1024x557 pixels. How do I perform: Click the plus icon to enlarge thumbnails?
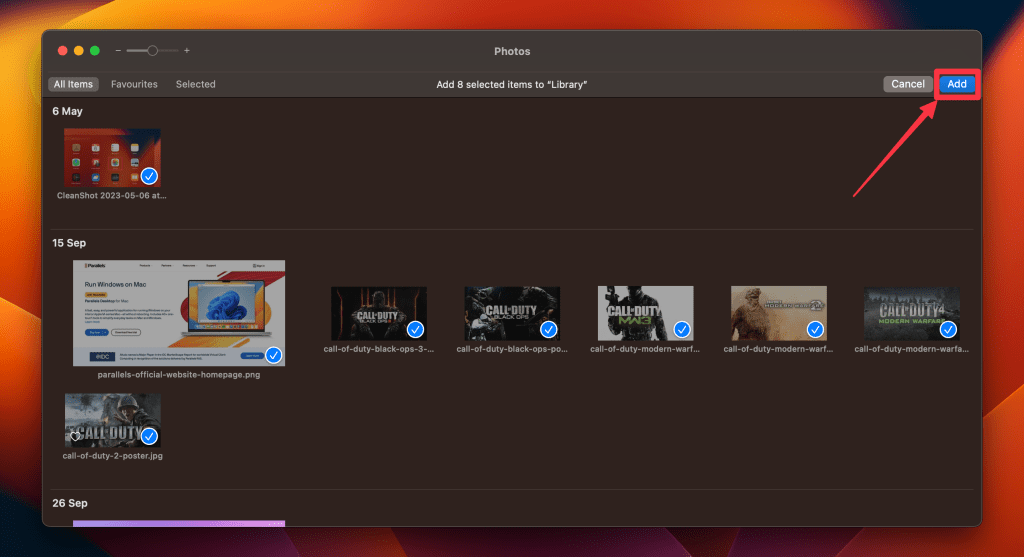186,51
